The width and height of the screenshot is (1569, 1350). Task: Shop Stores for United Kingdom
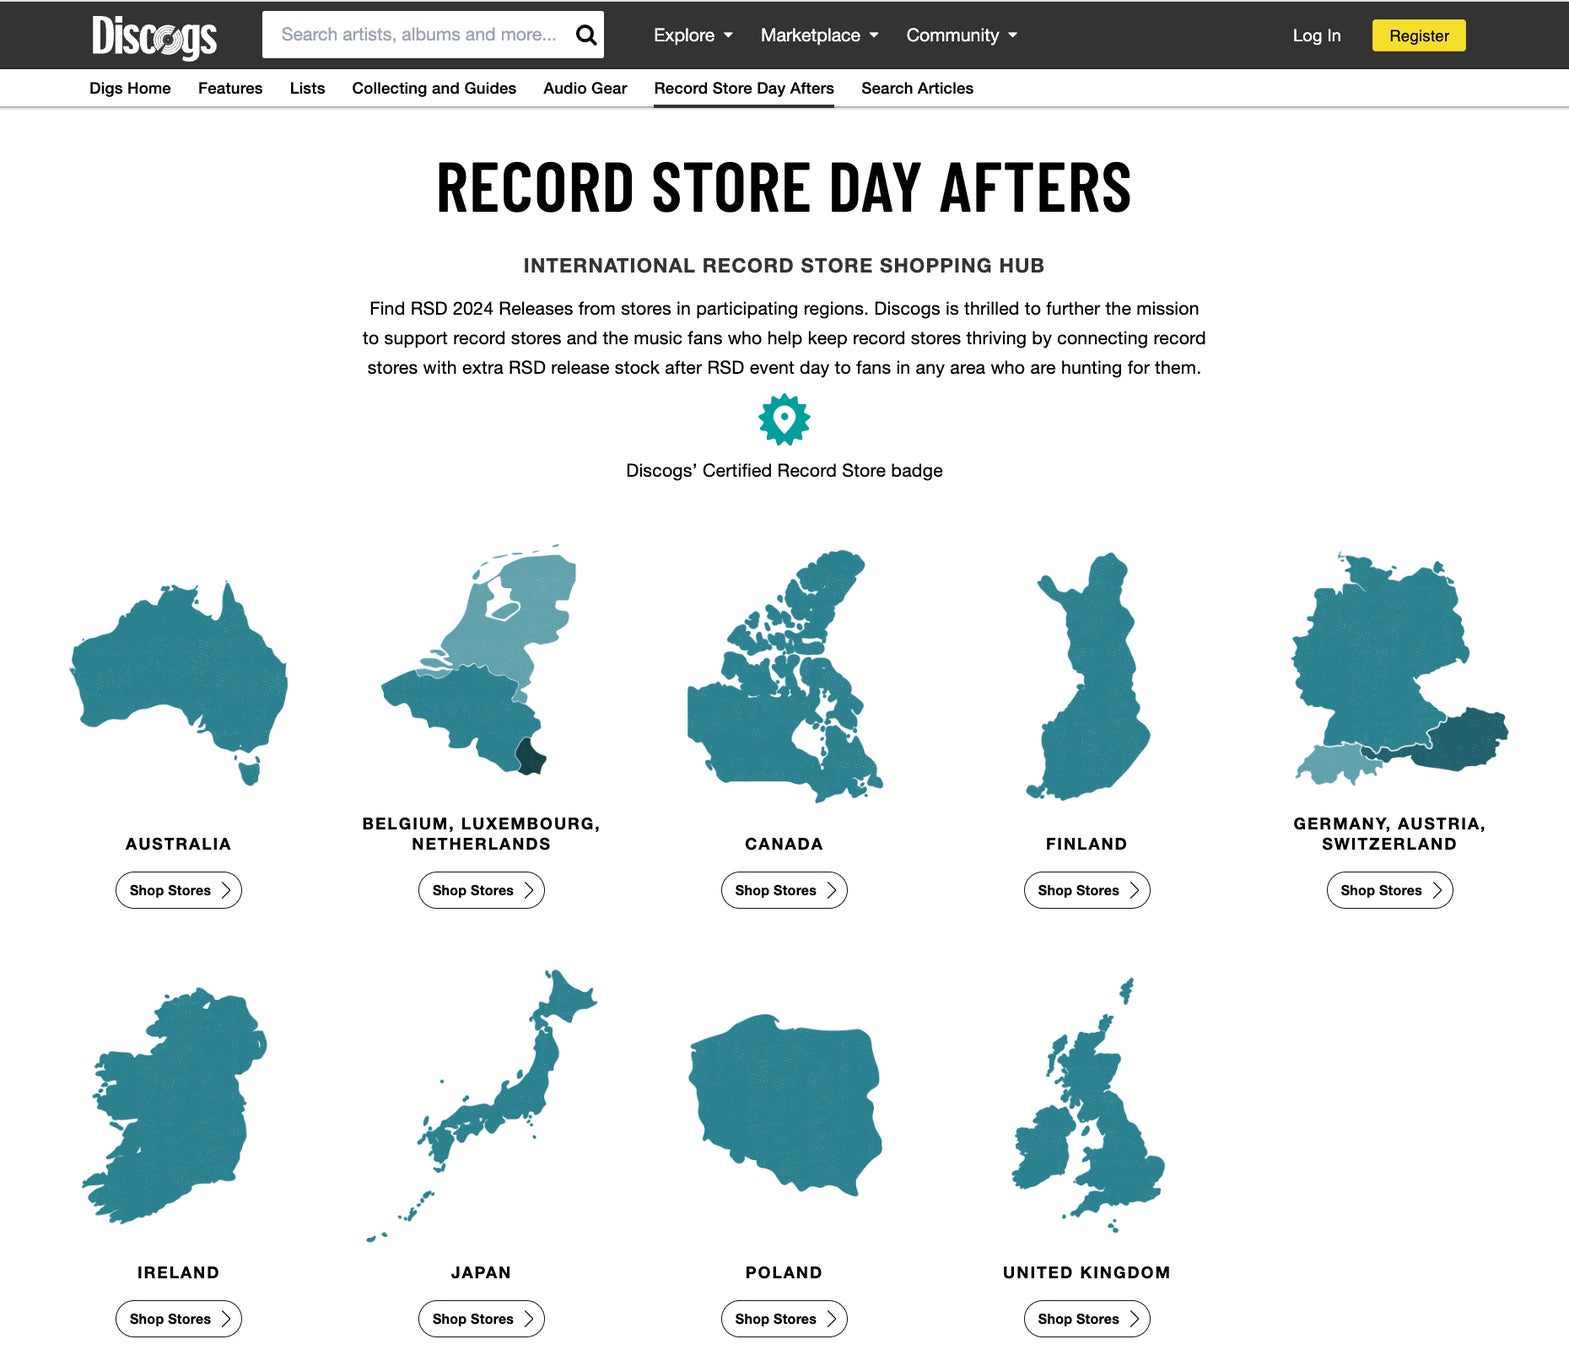pyautogui.click(x=1087, y=1319)
